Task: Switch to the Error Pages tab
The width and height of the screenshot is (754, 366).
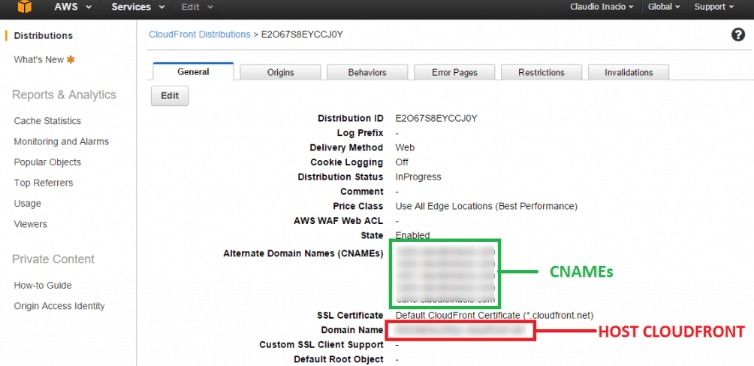Action: (454, 72)
